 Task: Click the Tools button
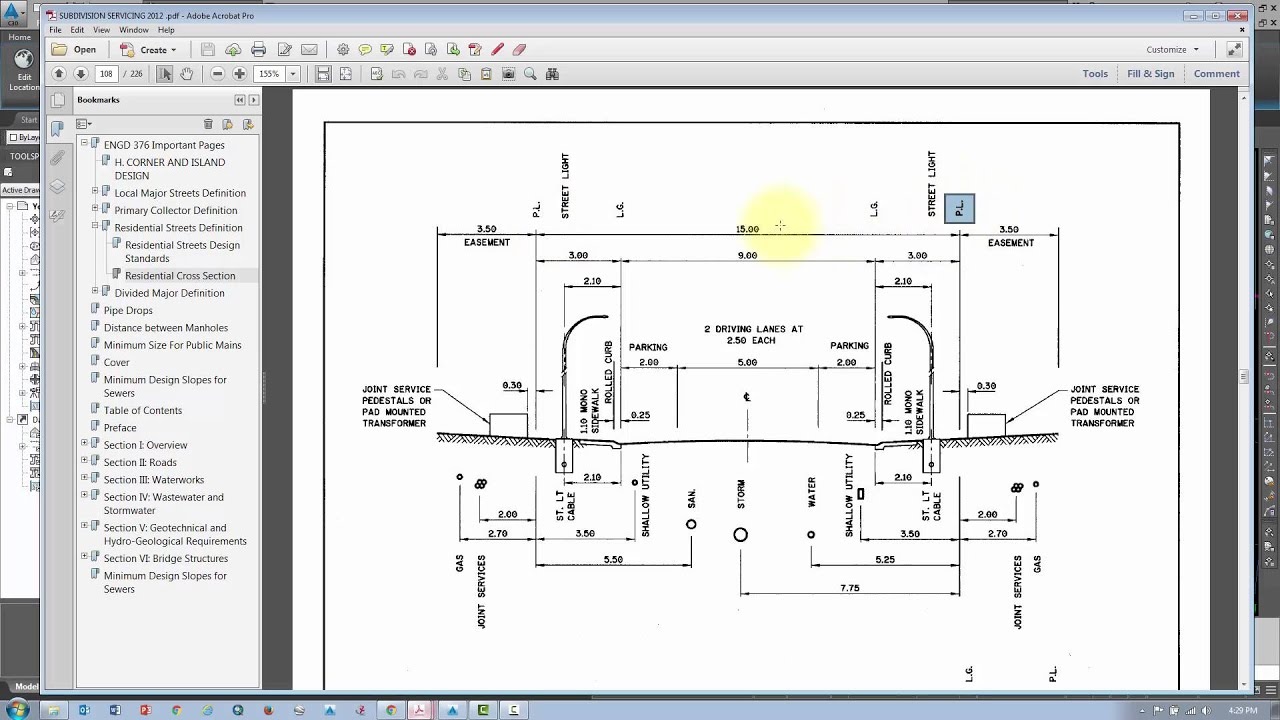(x=1095, y=73)
